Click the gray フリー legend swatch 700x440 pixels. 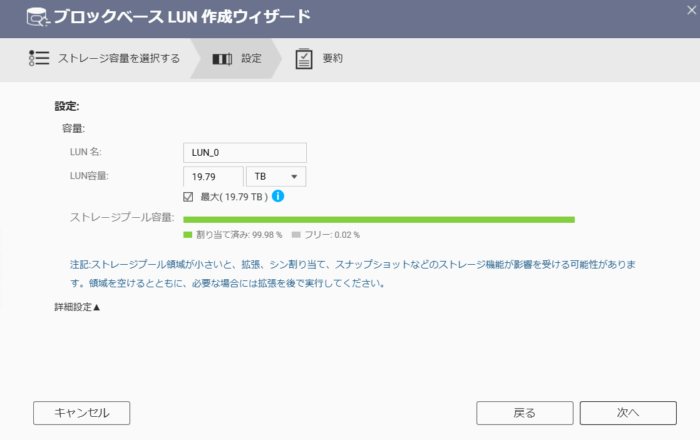tap(295, 235)
